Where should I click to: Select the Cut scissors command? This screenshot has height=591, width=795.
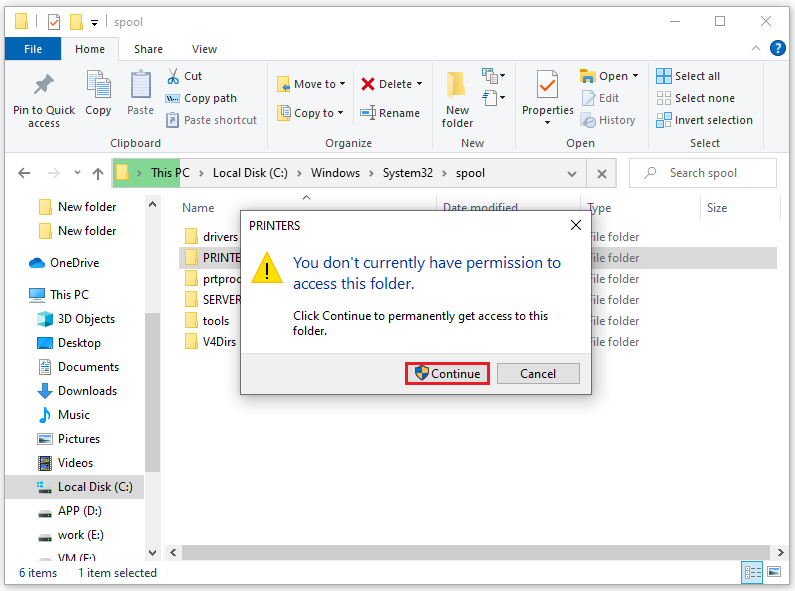tap(185, 76)
